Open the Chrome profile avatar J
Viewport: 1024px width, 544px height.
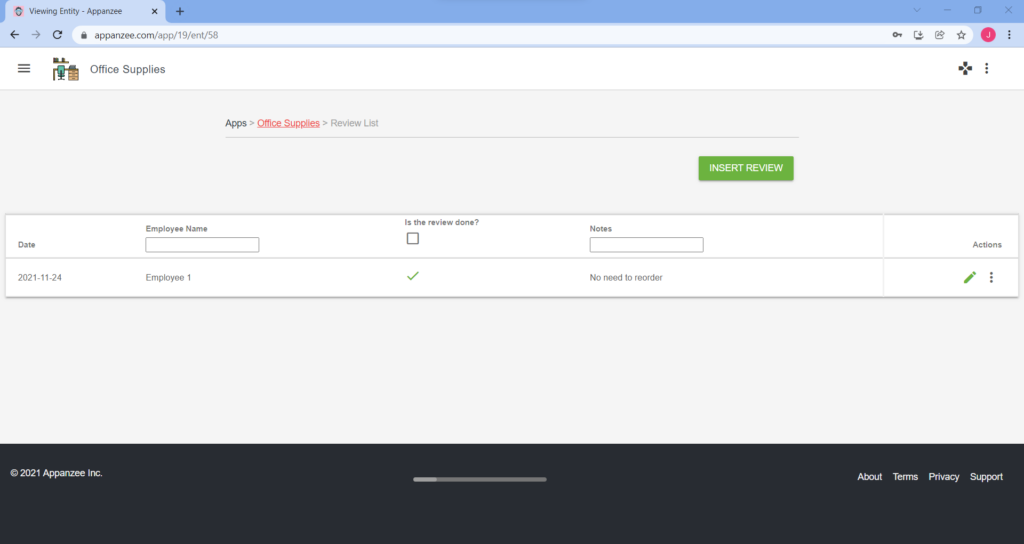point(988,35)
